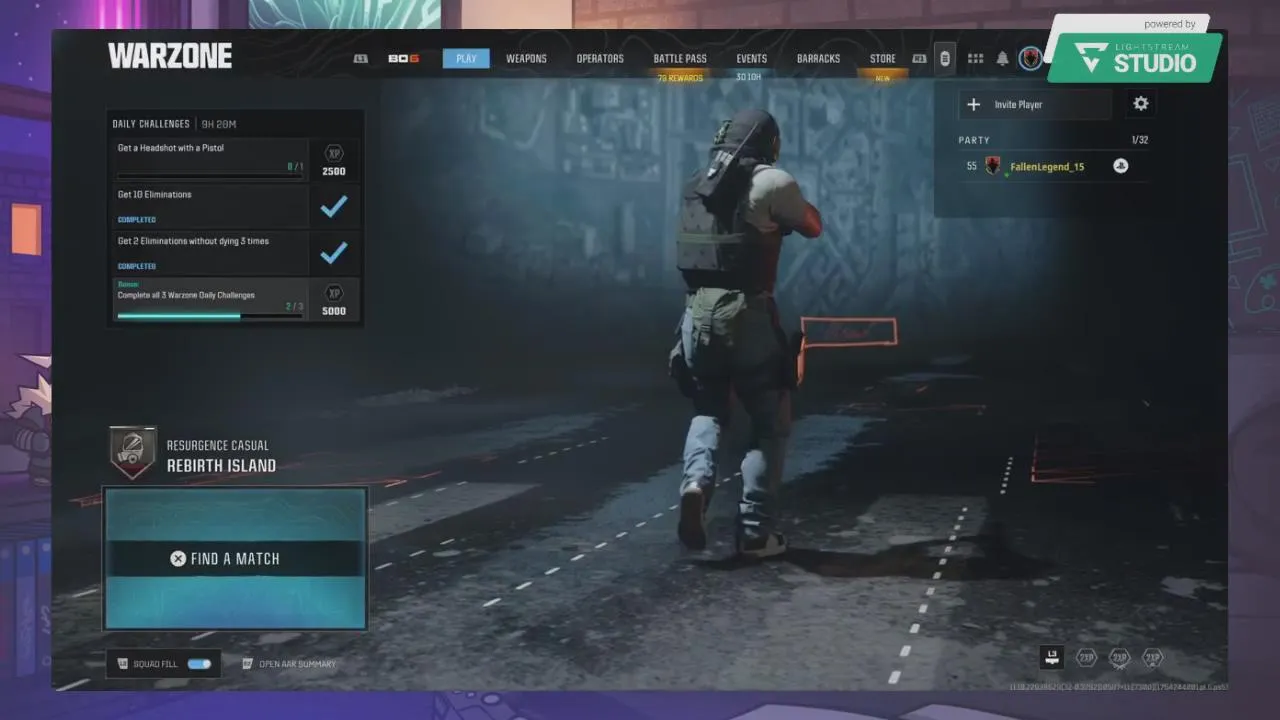The height and width of the screenshot is (720, 1280).
Task: Click the Daily Challenges header
Action: click(x=151, y=124)
